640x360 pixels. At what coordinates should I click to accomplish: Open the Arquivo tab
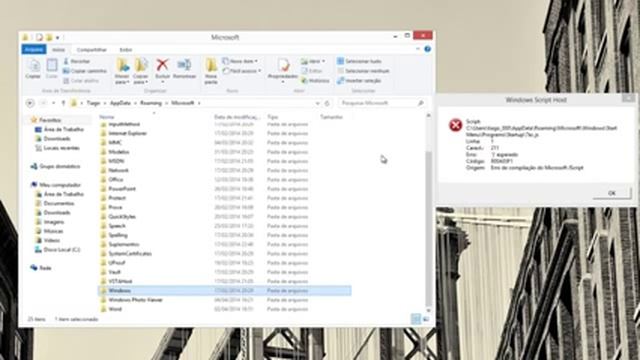click(34, 49)
